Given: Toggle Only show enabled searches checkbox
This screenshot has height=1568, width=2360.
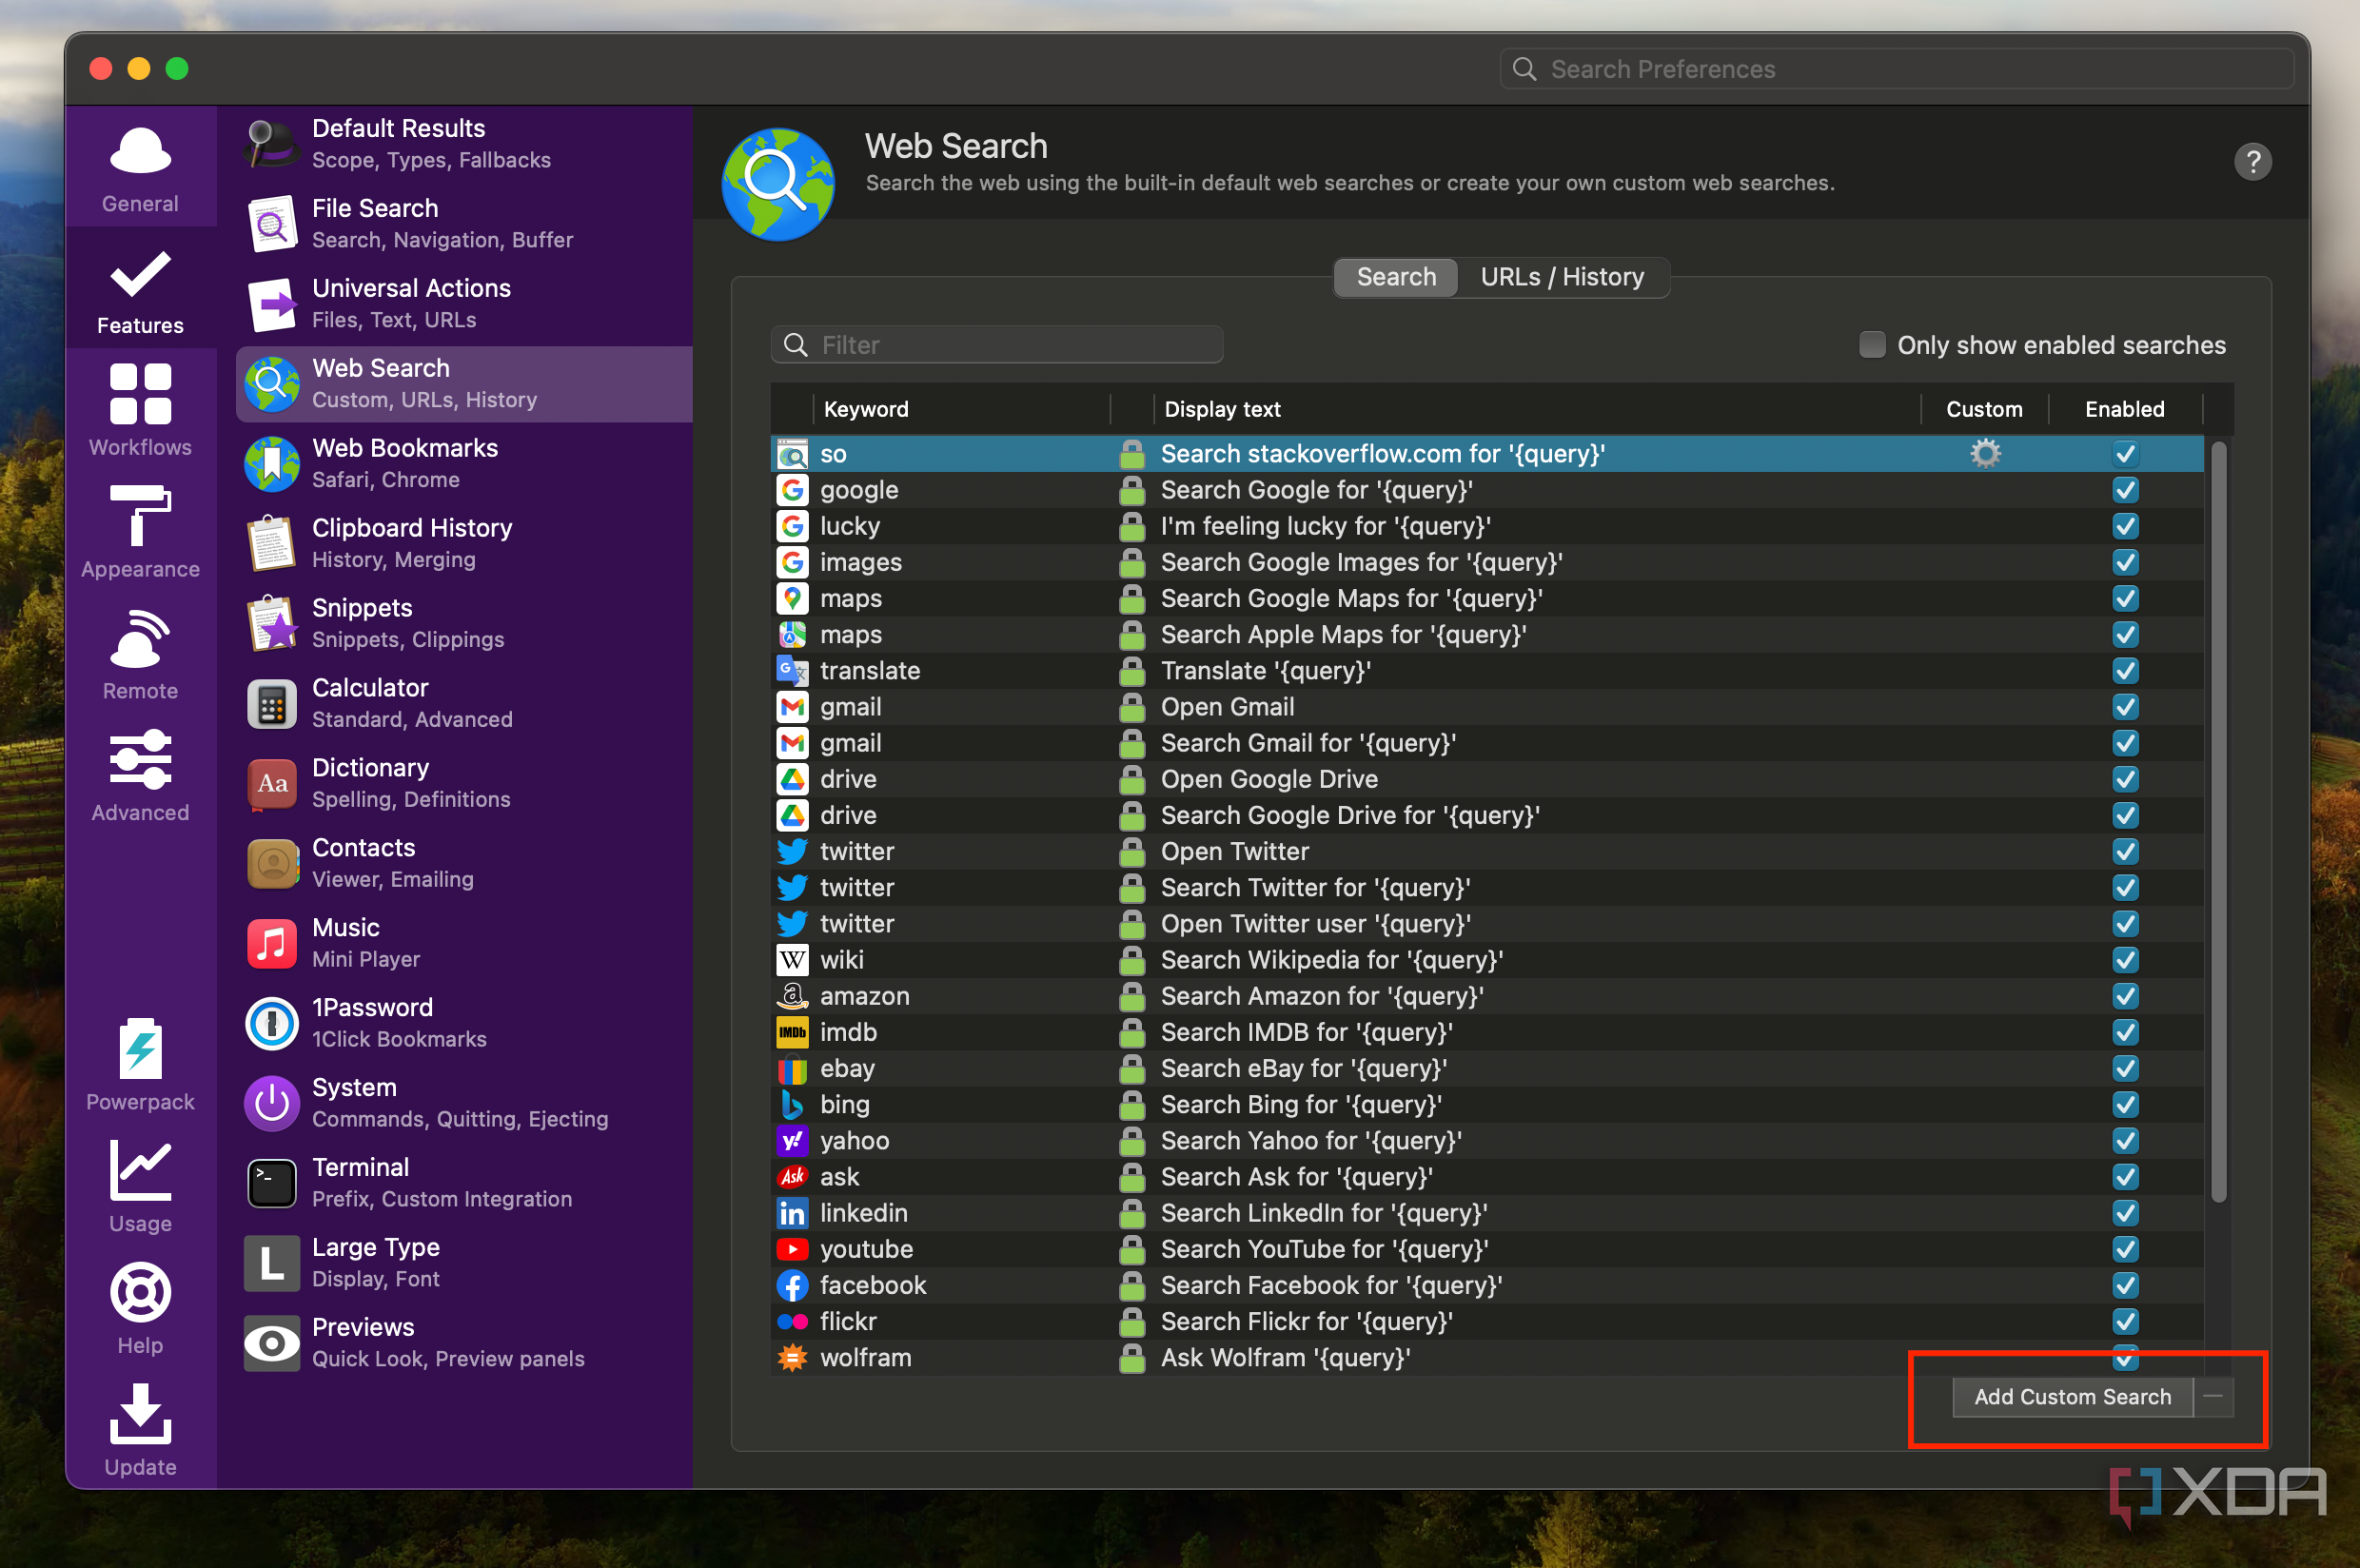Looking at the screenshot, I should [1872, 345].
